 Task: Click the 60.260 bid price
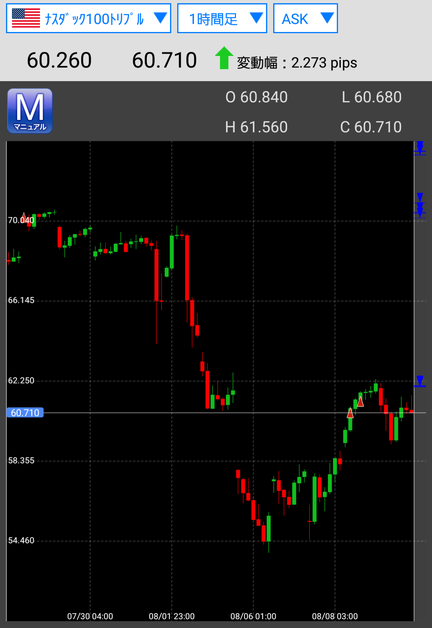pos(59,60)
